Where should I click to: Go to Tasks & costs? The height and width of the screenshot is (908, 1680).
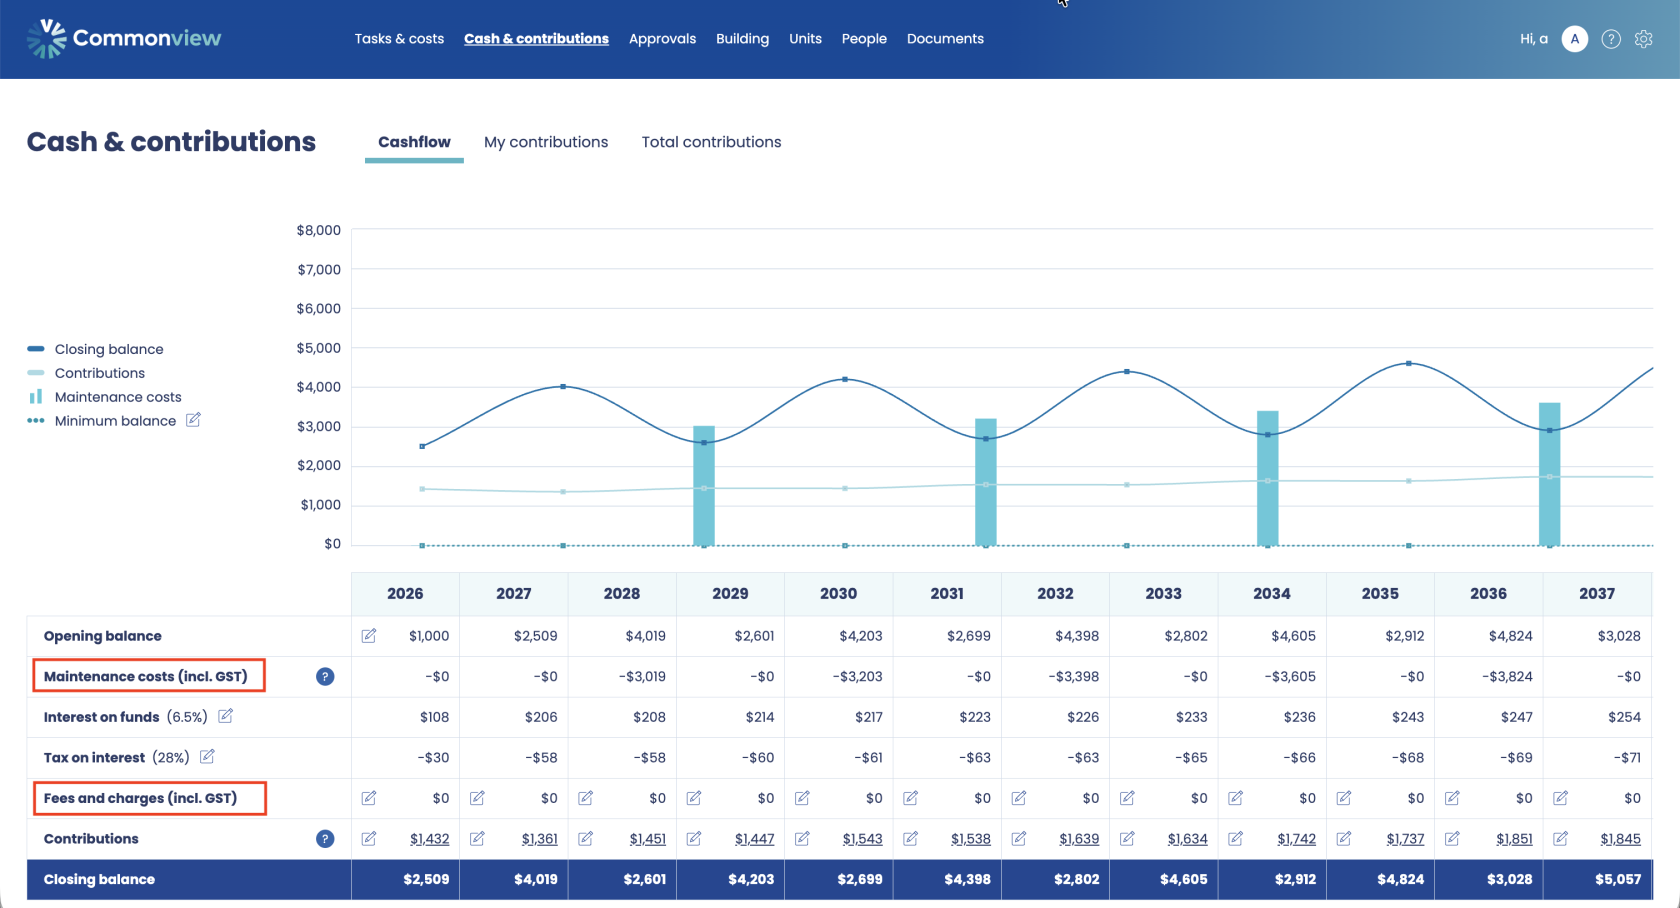(x=399, y=39)
